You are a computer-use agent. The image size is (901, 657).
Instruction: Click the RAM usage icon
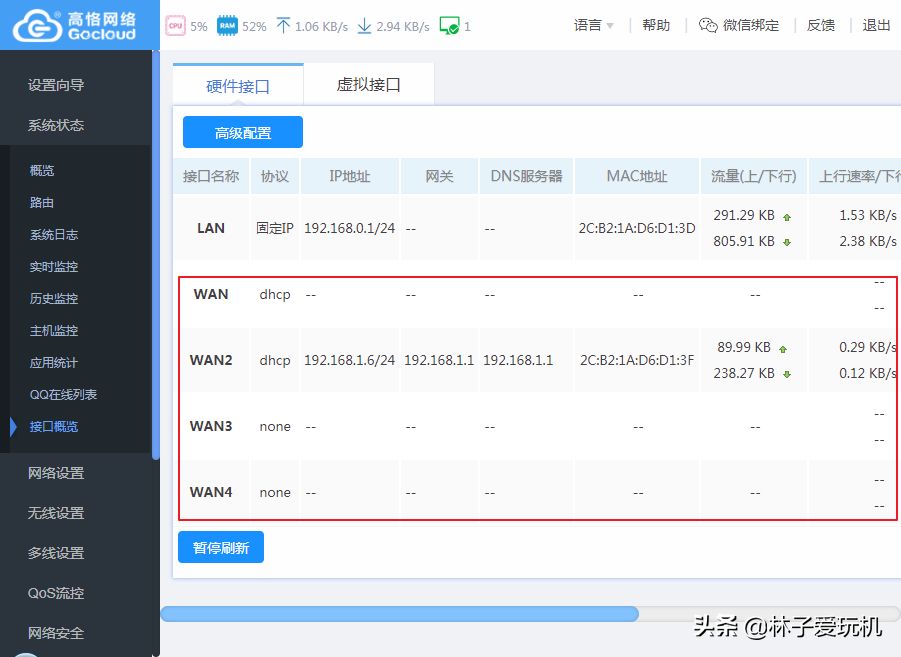(x=228, y=26)
